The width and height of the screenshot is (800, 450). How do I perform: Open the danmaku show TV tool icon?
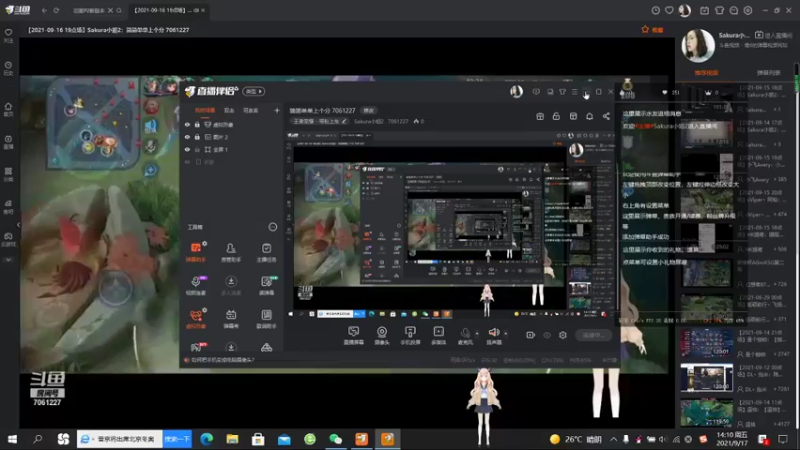(x=231, y=318)
